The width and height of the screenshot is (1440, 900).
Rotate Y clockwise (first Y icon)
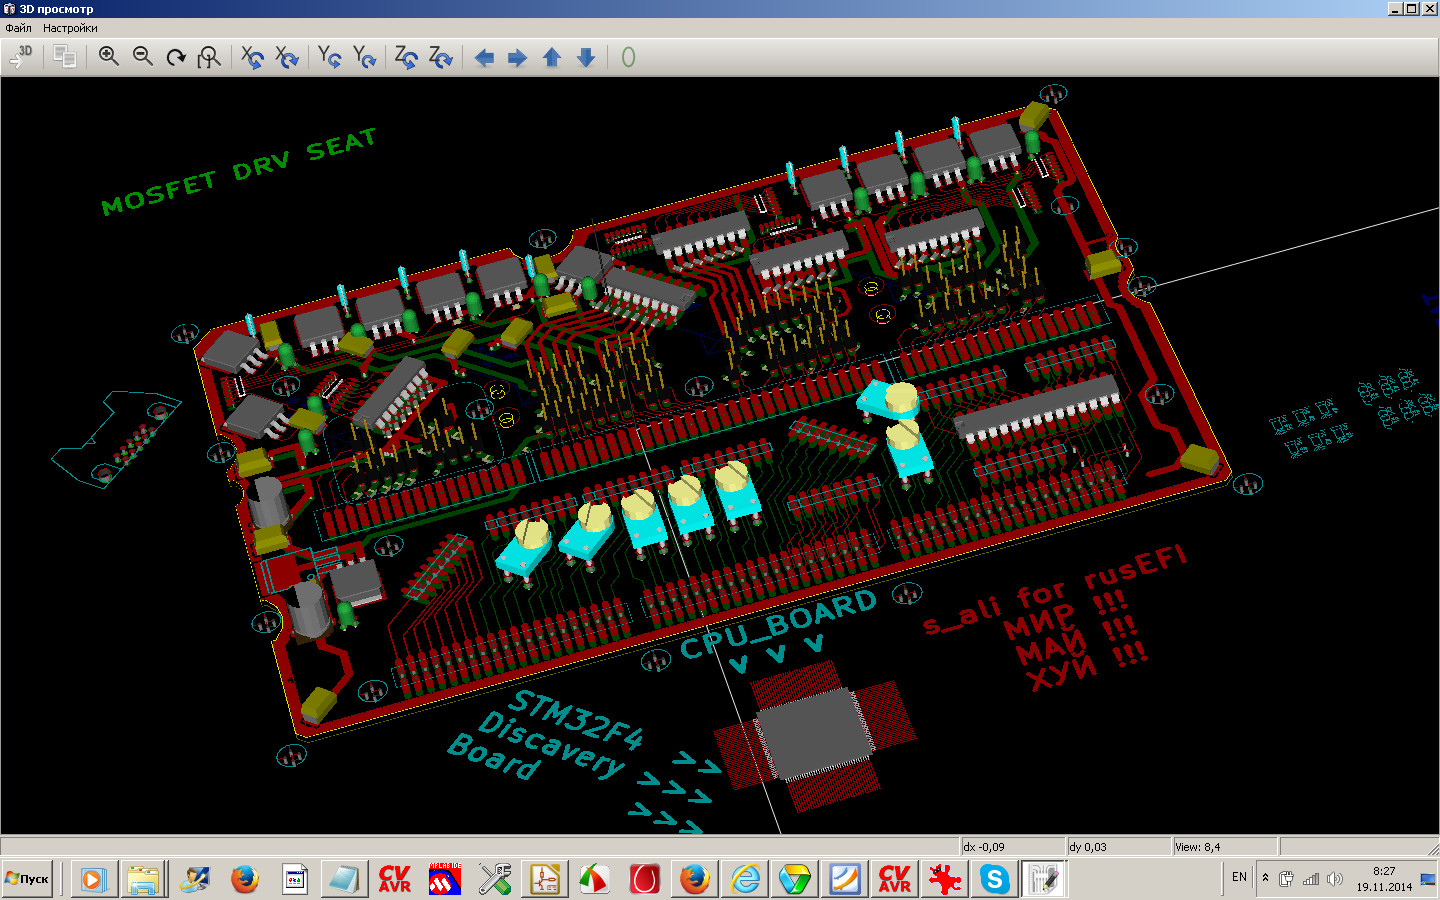click(x=330, y=57)
